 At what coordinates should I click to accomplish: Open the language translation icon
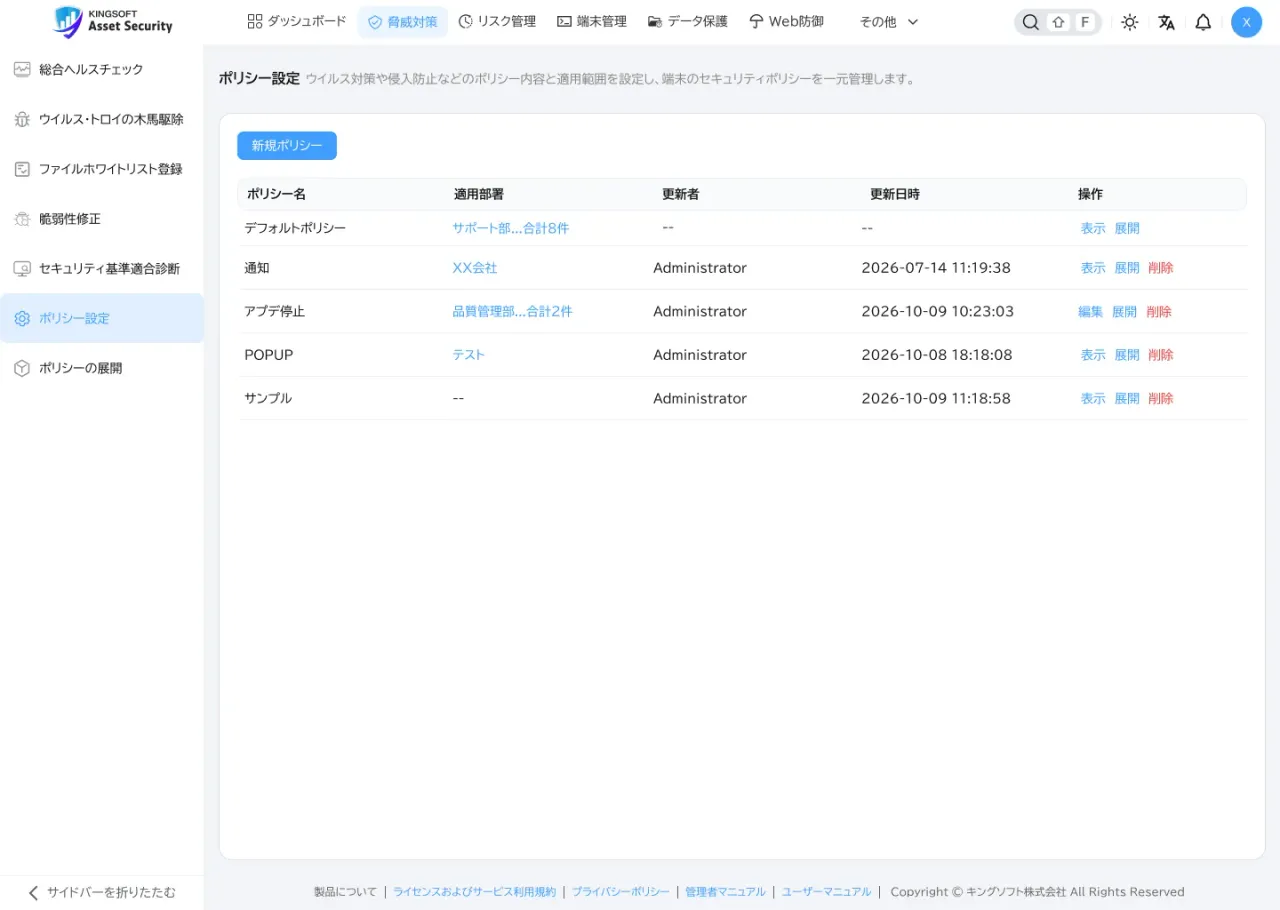pos(1166,22)
